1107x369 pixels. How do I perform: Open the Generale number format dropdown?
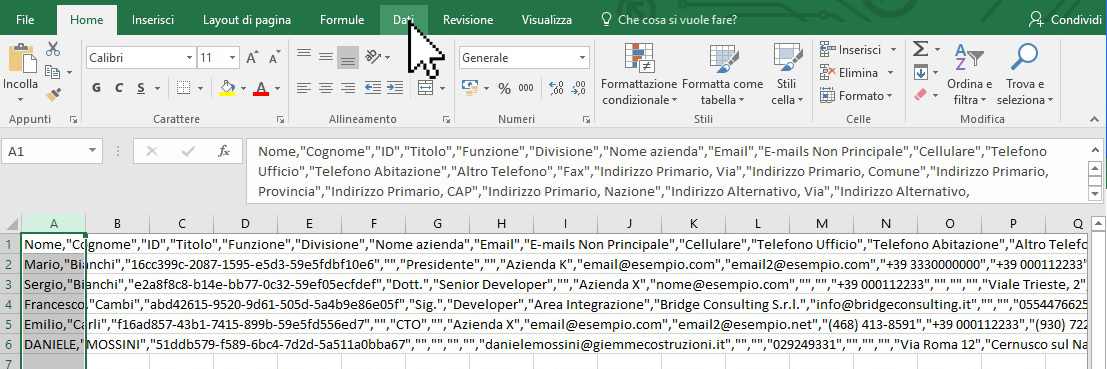(x=582, y=58)
